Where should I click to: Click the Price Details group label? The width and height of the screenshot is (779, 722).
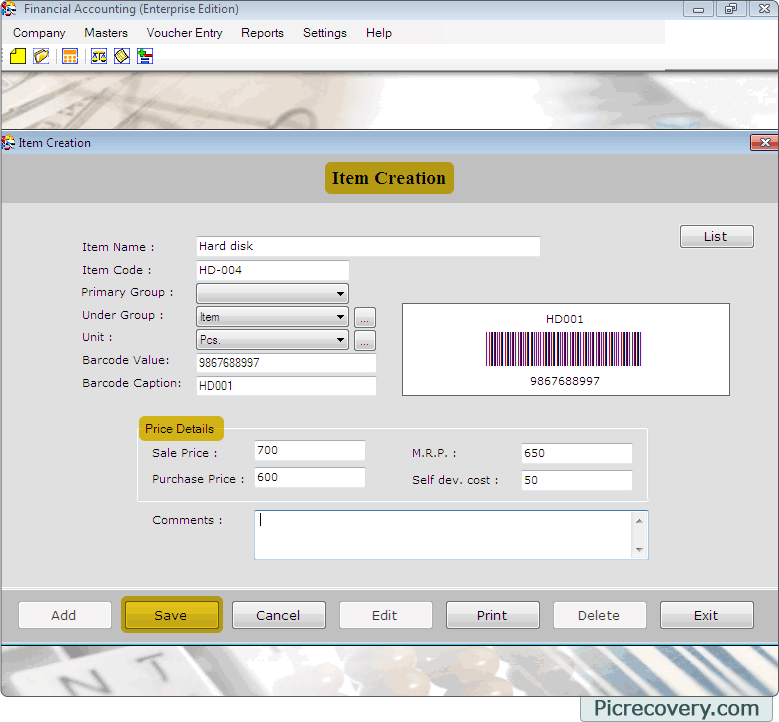point(181,429)
